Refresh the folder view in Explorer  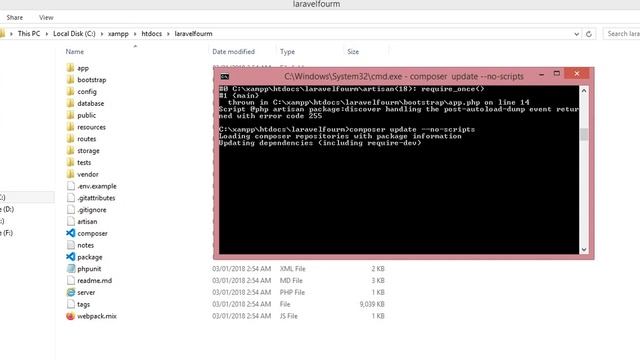click(589, 34)
